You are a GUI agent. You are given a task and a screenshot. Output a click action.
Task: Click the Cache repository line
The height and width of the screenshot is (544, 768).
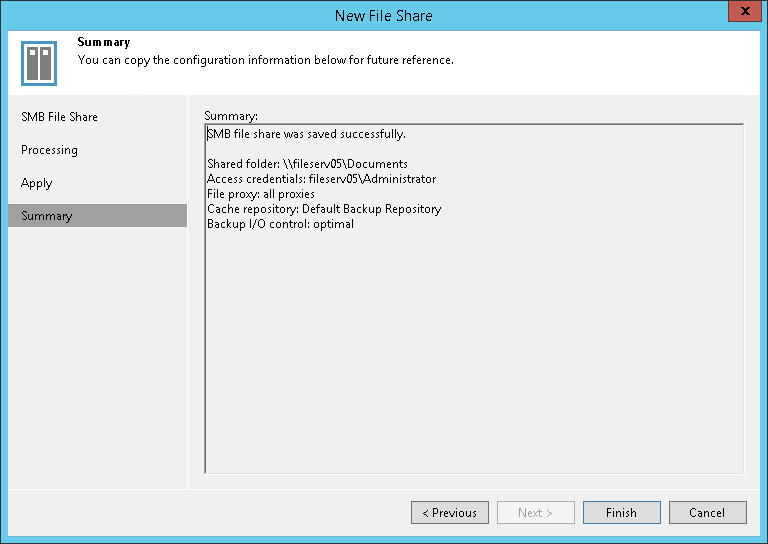click(324, 209)
